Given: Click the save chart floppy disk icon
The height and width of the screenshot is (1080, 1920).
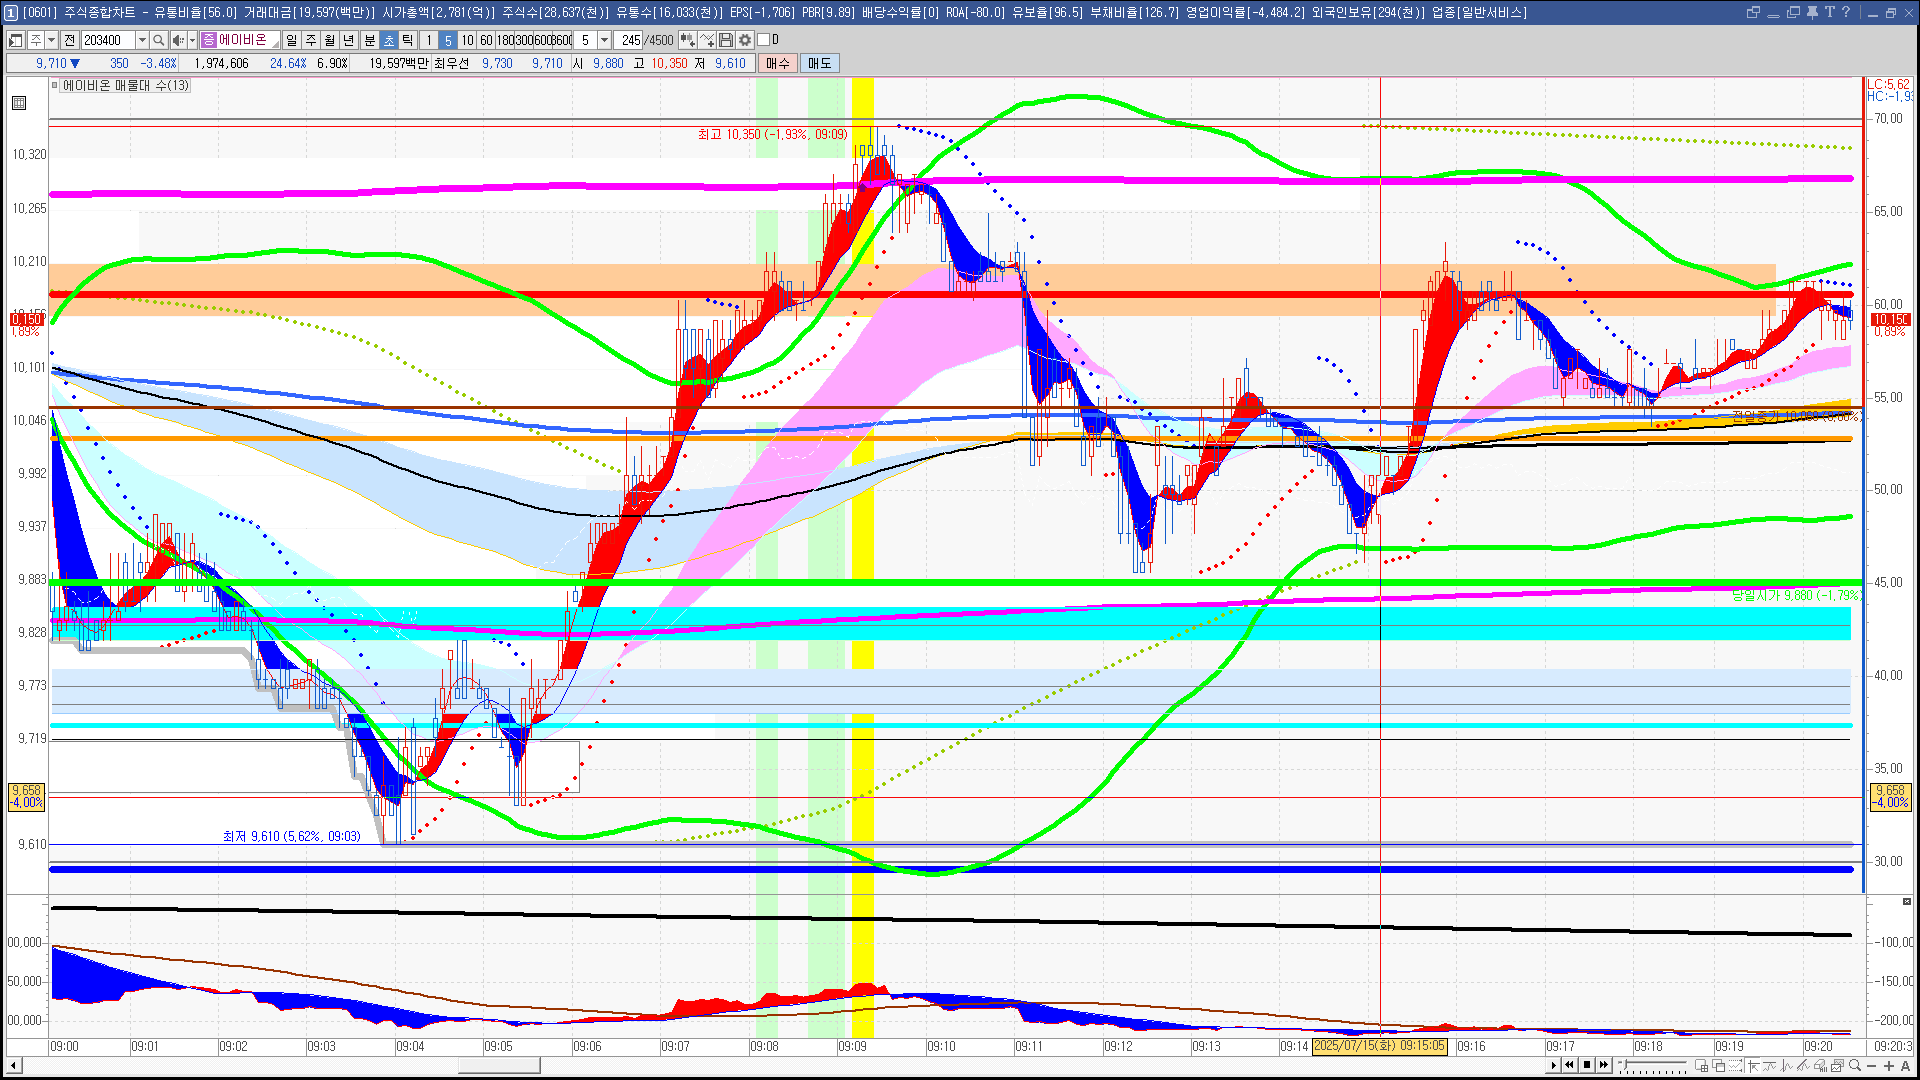Looking at the screenshot, I should (726, 40).
